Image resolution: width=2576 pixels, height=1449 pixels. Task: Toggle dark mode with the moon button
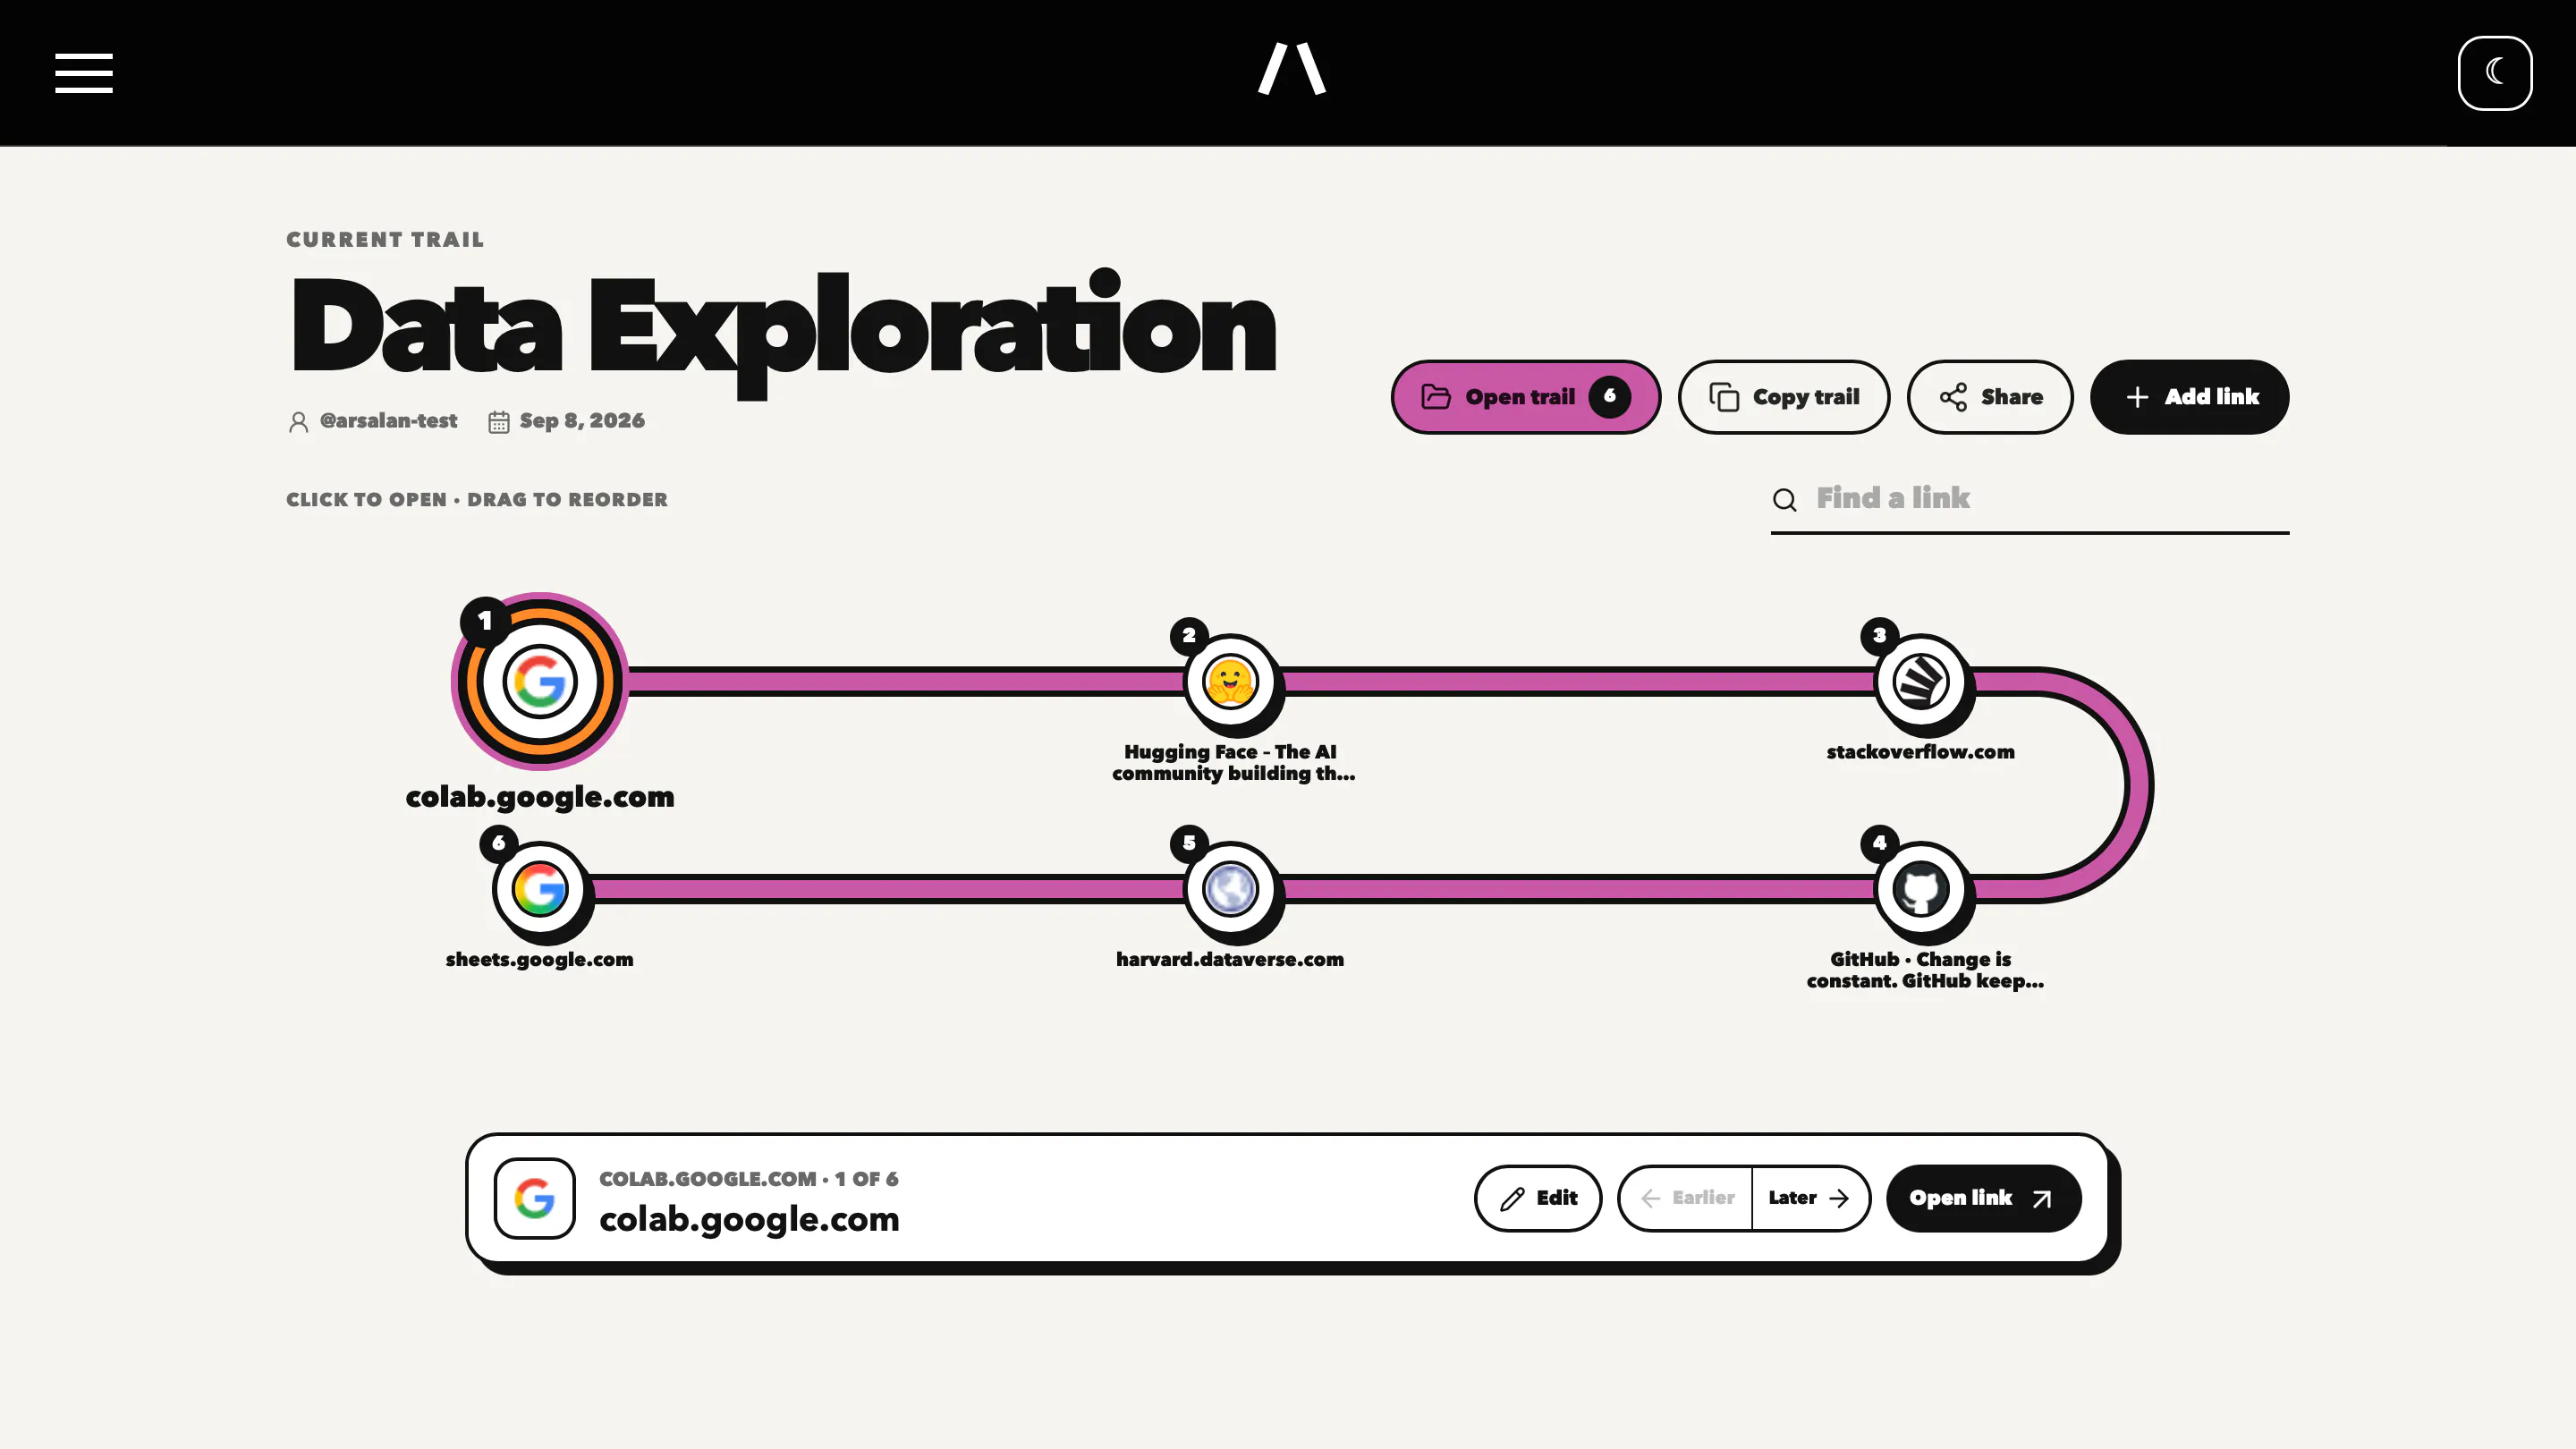tap(2494, 73)
